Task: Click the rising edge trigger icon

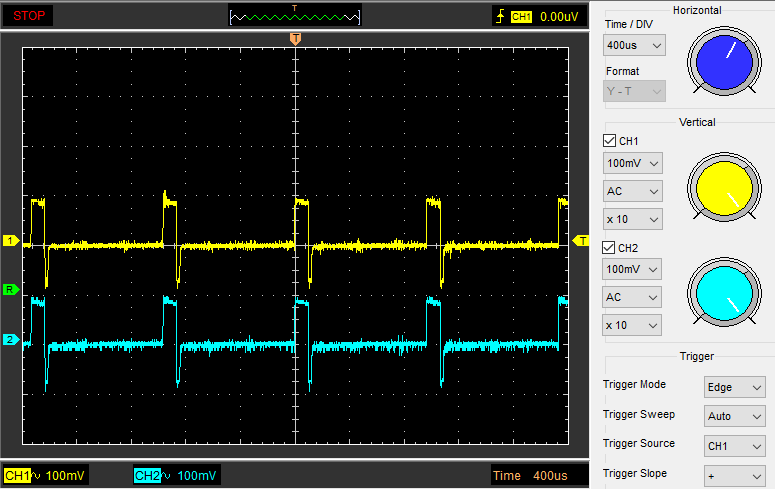Action: click(500, 16)
